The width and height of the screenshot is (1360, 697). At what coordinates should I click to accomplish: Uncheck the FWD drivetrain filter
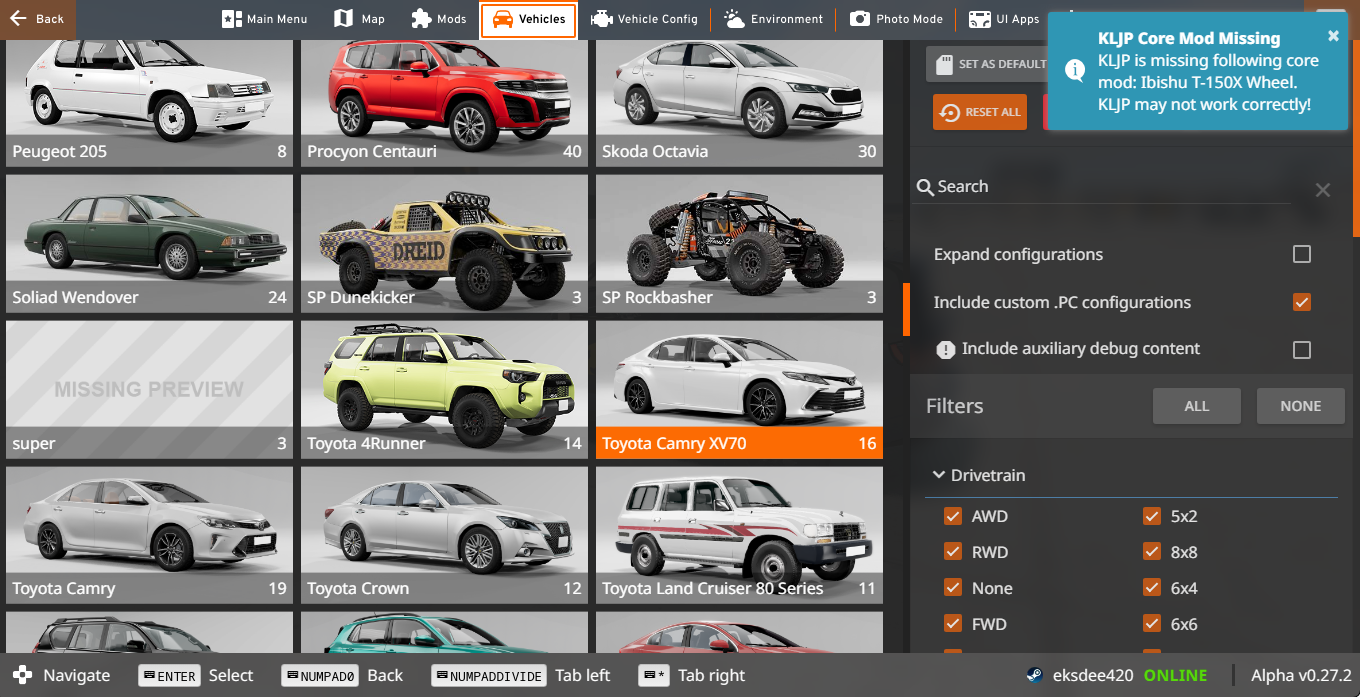tap(953, 624)
